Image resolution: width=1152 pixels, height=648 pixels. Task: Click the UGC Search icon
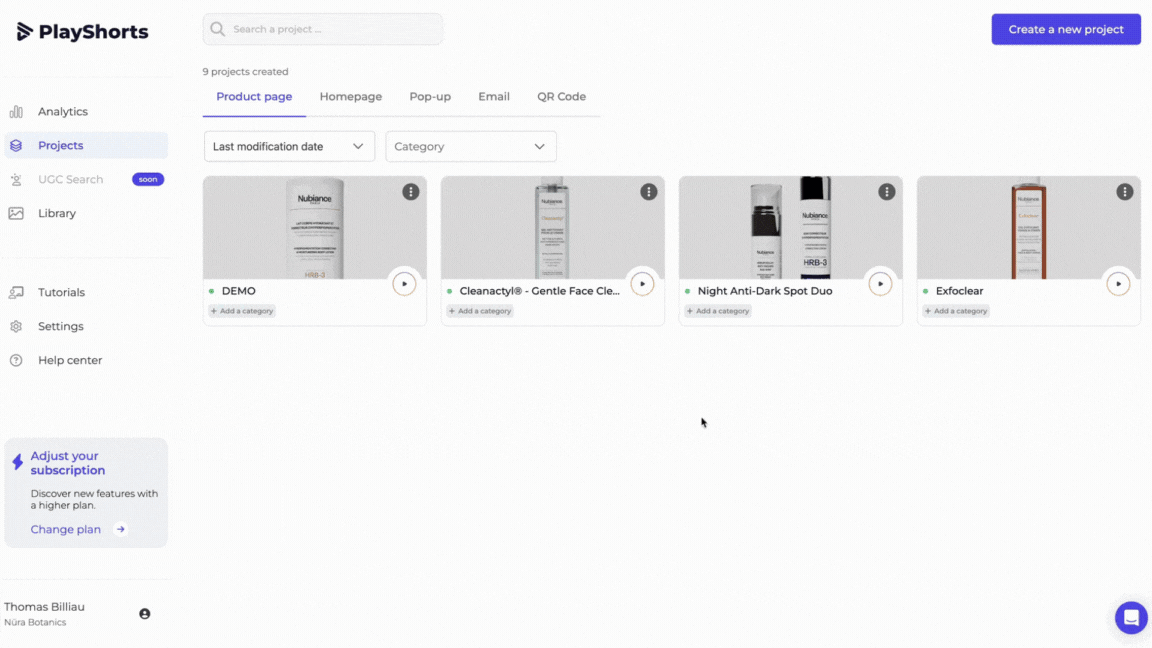[16, 179]
